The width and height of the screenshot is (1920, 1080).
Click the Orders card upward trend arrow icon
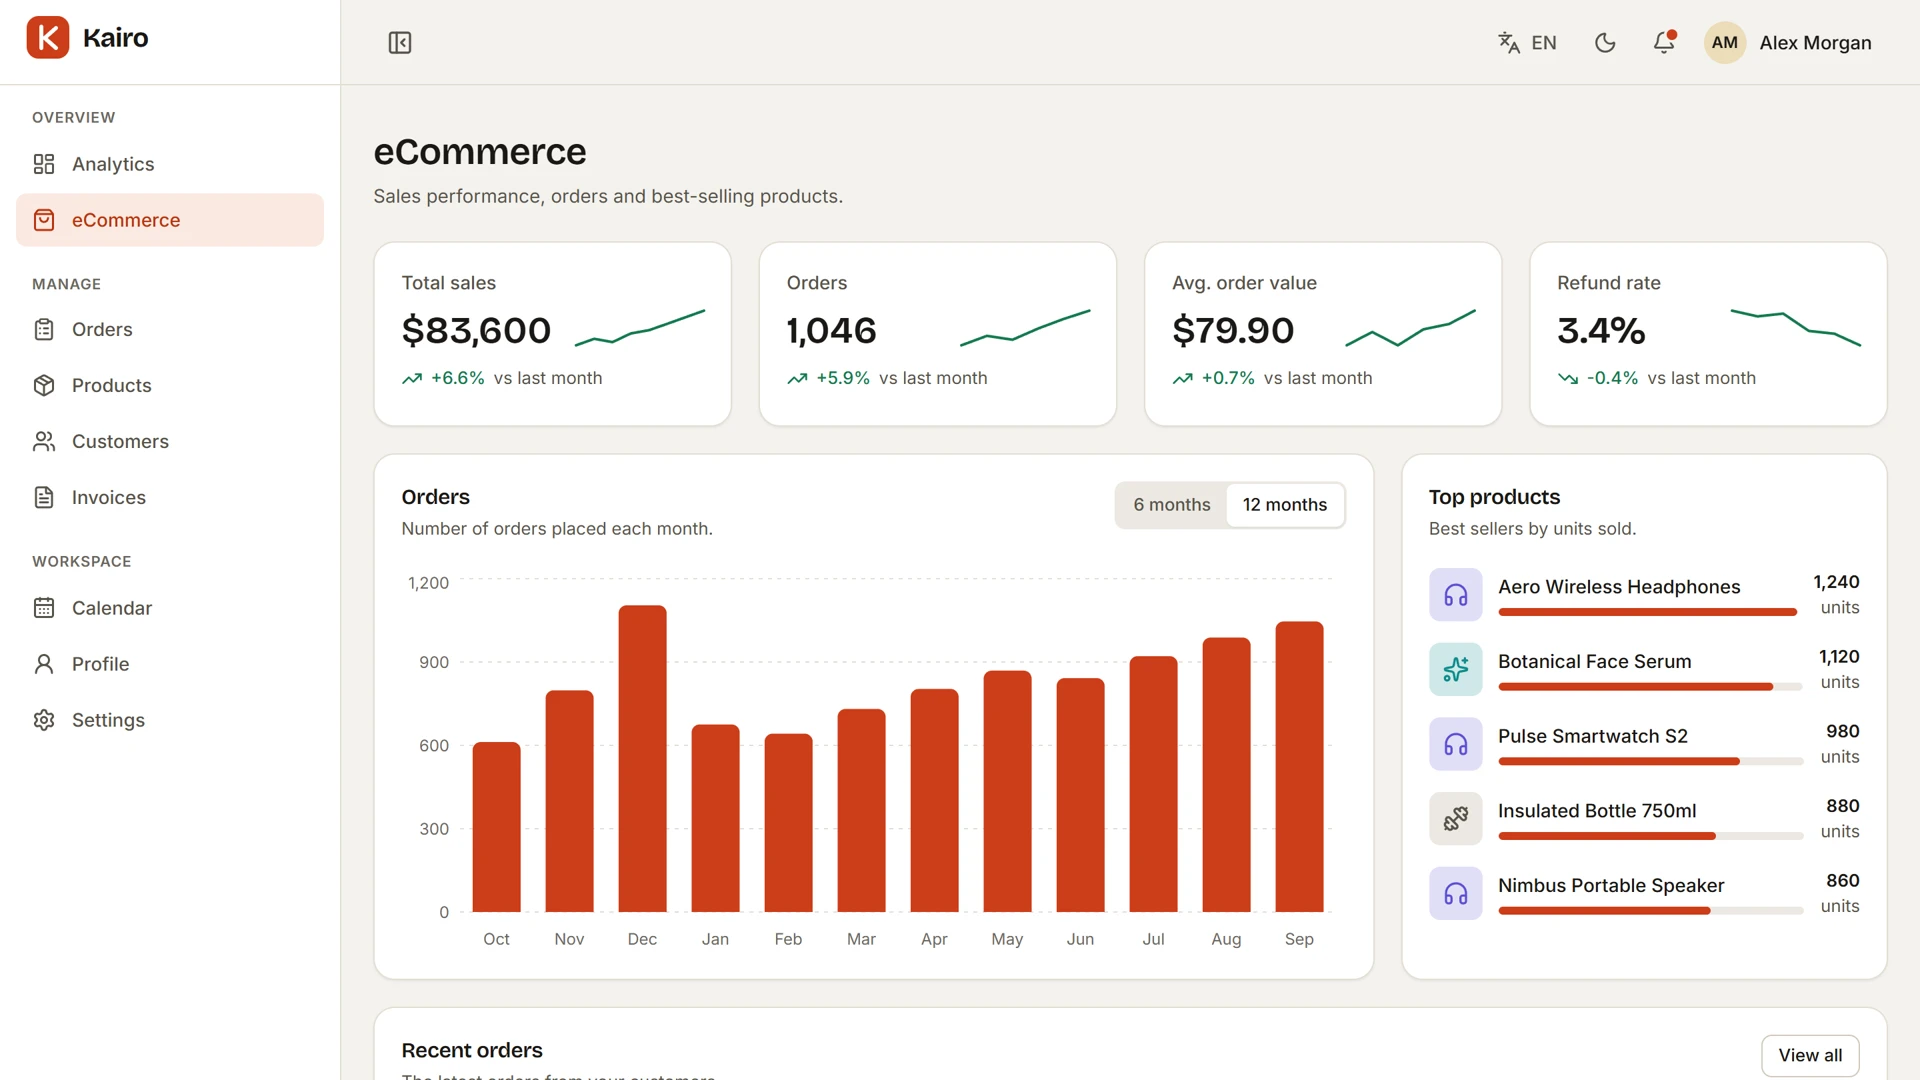[797, 379]
